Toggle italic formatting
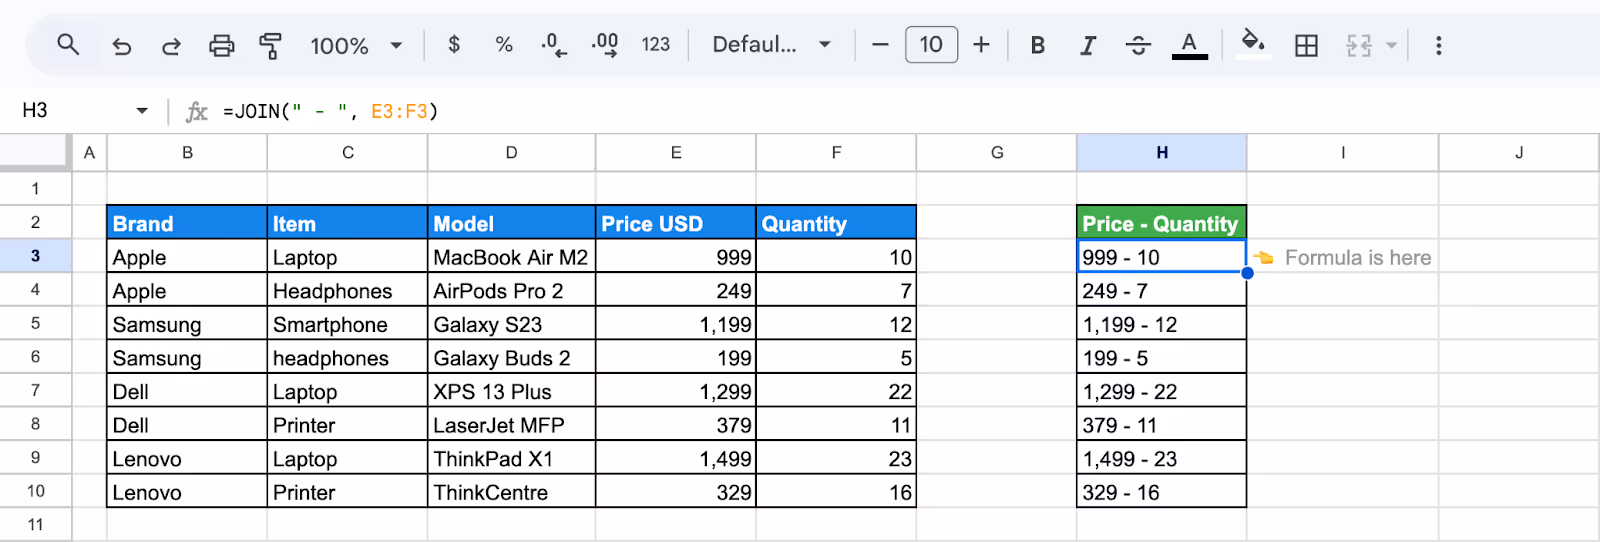 (1088, 45)
